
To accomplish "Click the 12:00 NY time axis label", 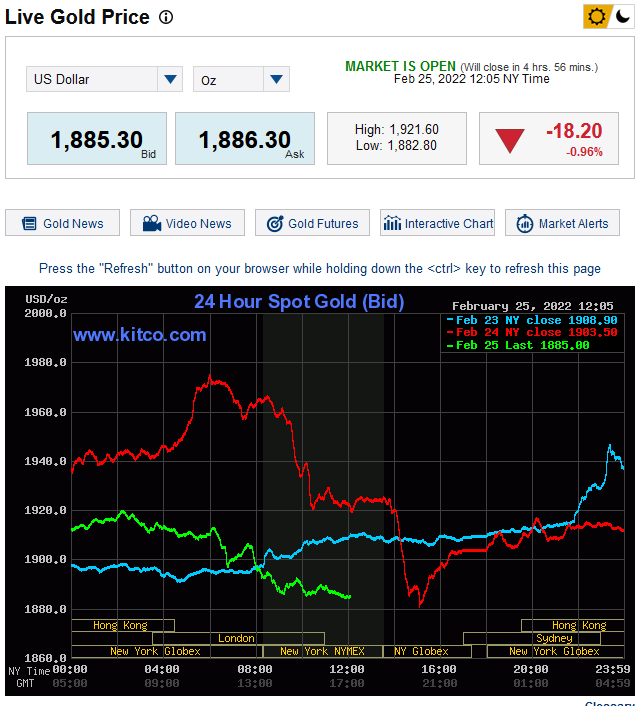I will coord(346,670).
